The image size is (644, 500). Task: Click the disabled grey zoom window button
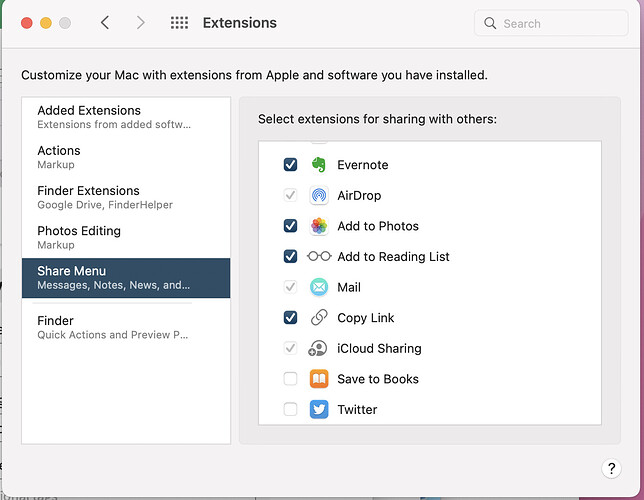coord(65,23)
